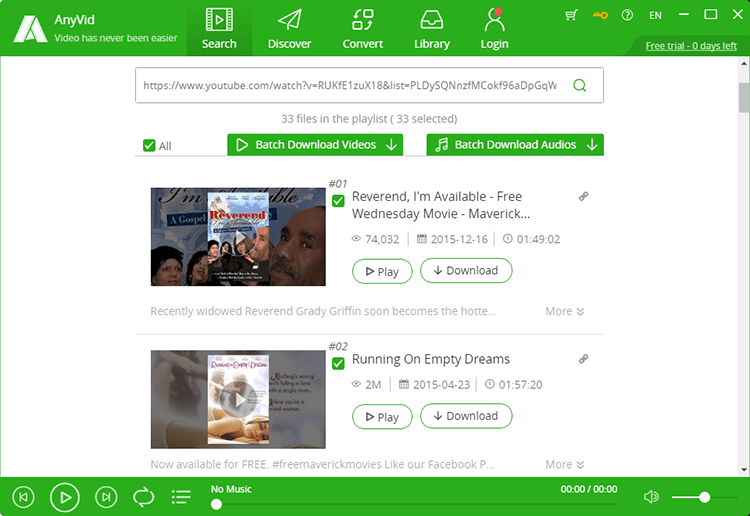Click Free trial - 0 days left link
Viewport: 750px width, 516px height.
pos(691,46)
